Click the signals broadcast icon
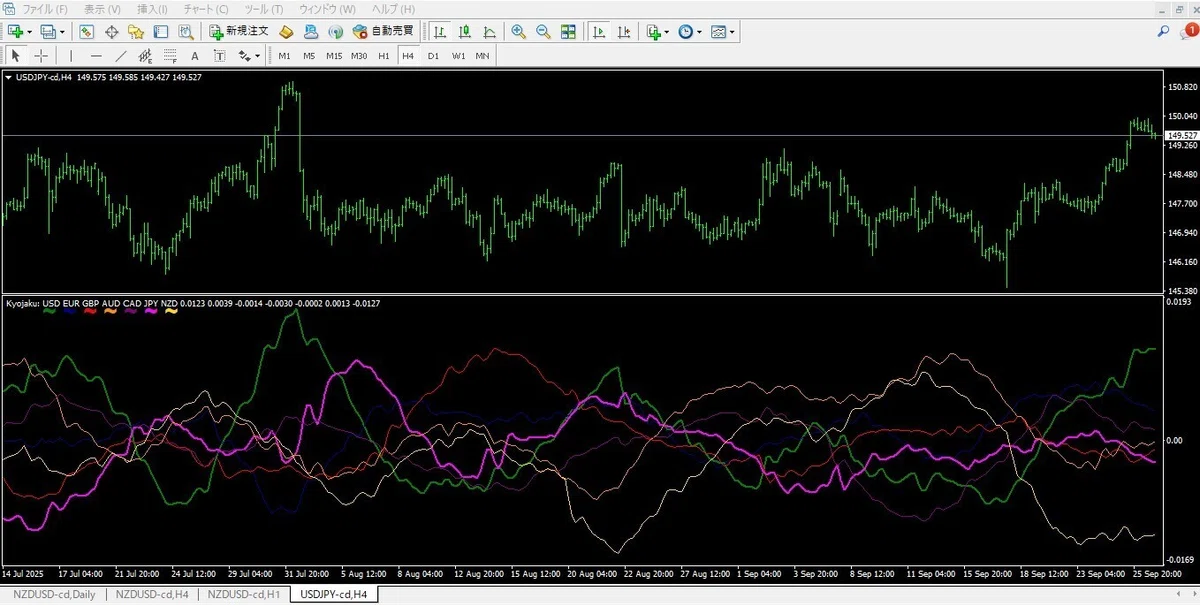The height and width of the screenshot is (605, 1200). [336, 32]
